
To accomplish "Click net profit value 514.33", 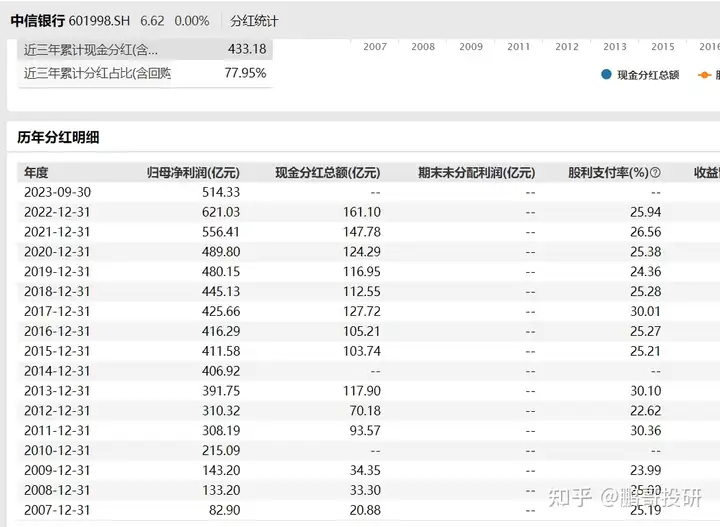I will point(221,192).
